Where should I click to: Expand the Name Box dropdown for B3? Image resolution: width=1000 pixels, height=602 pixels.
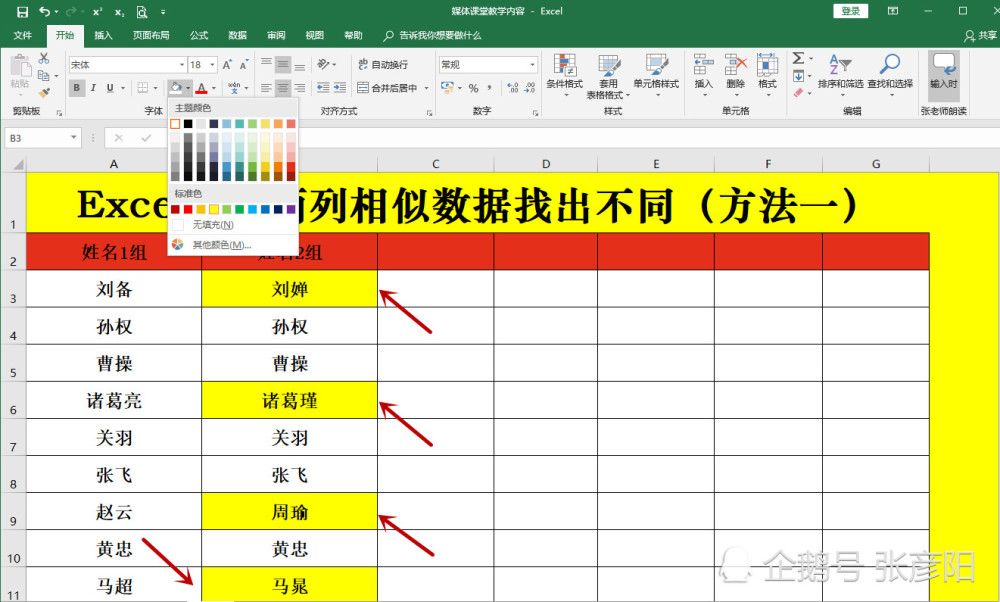tap(74, 138)
